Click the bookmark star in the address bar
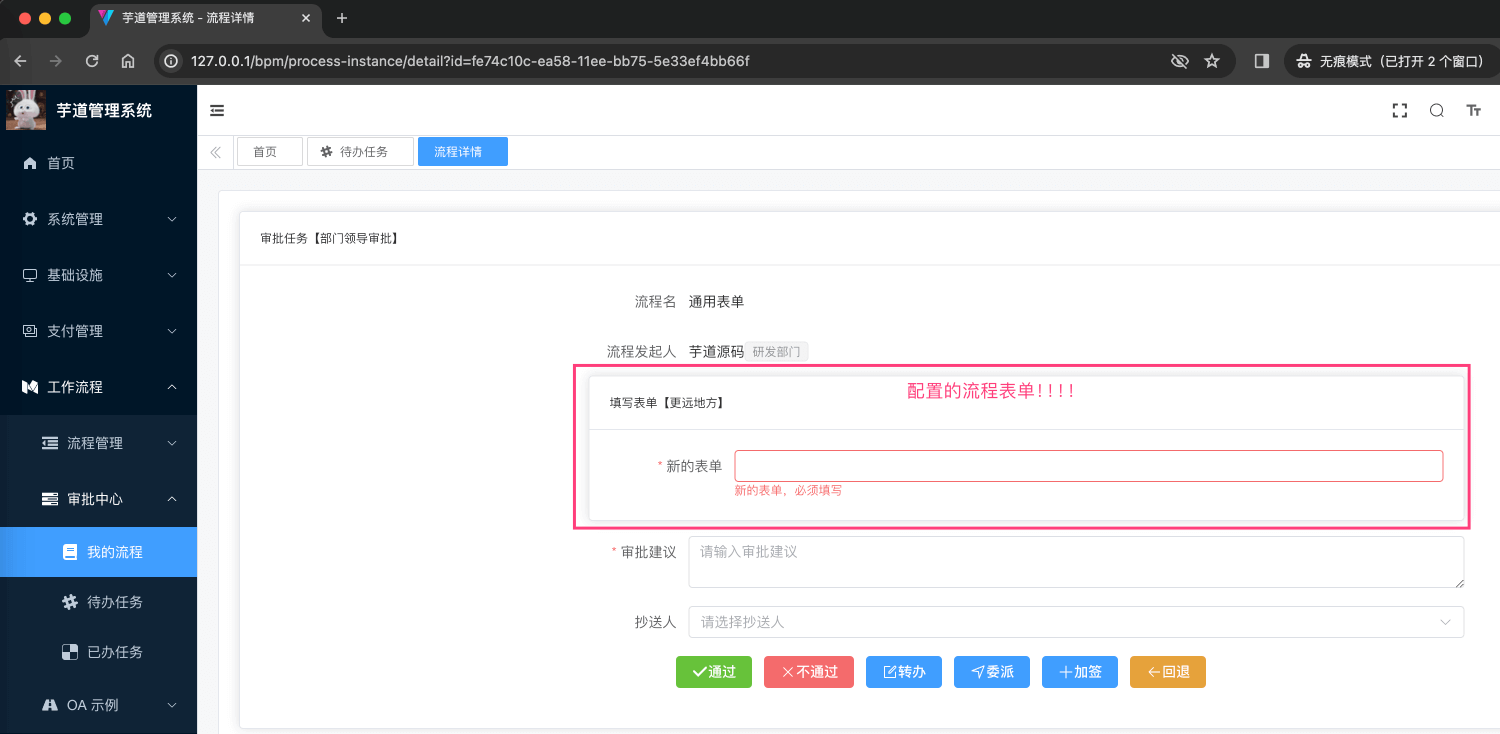 [x=1212, y=60]
